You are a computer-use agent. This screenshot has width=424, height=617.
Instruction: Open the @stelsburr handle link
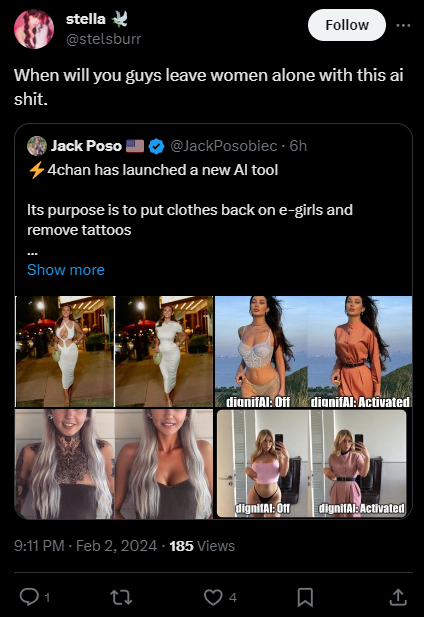(x=103, y=39)
